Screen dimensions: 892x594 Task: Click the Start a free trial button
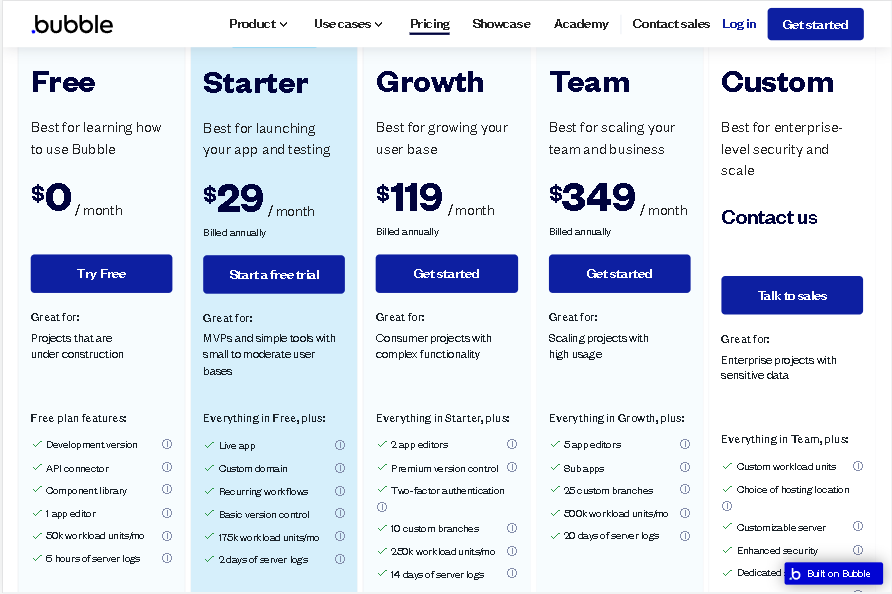point(274,274)
